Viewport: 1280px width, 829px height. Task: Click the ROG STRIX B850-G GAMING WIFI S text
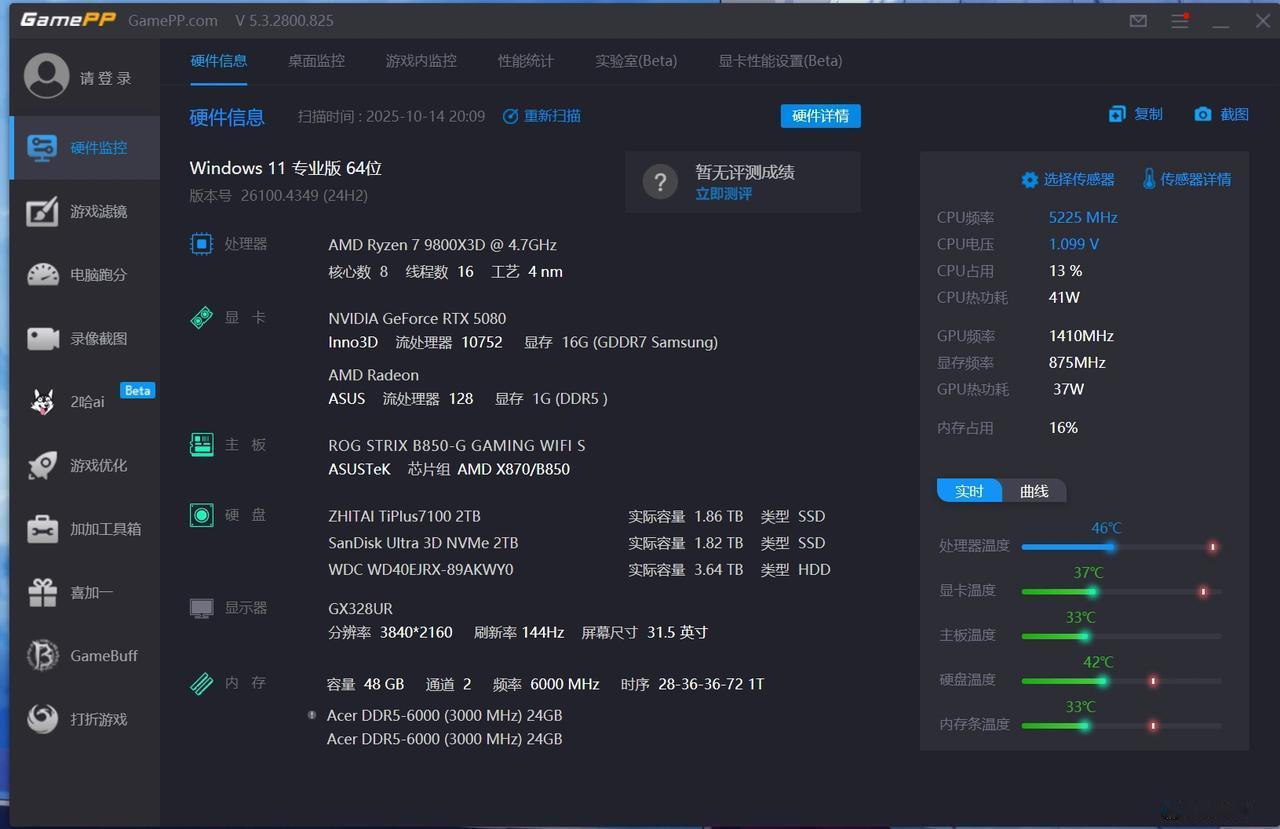457,445
